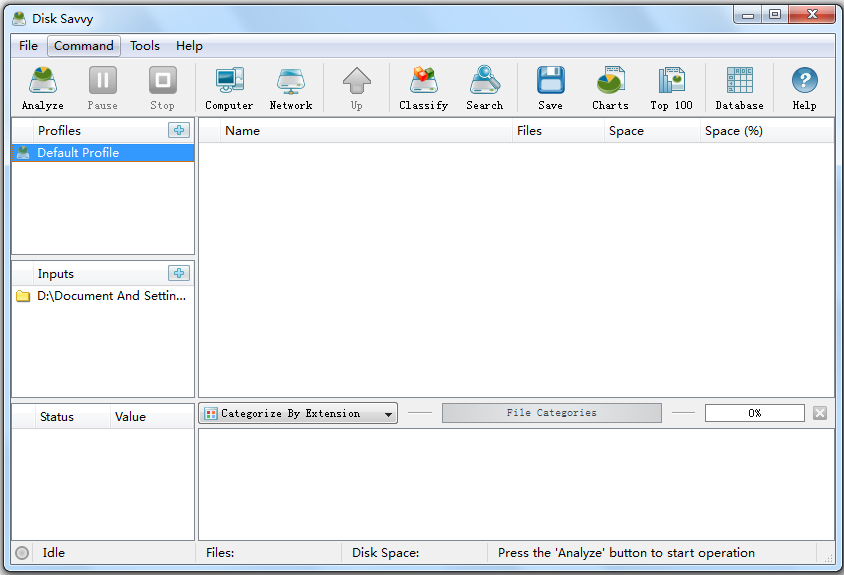This screenshot has height=575, width=844.
Task: Click the Press the 'Analyze' button message
Action: pyautogui.click(x=626, y=553)
